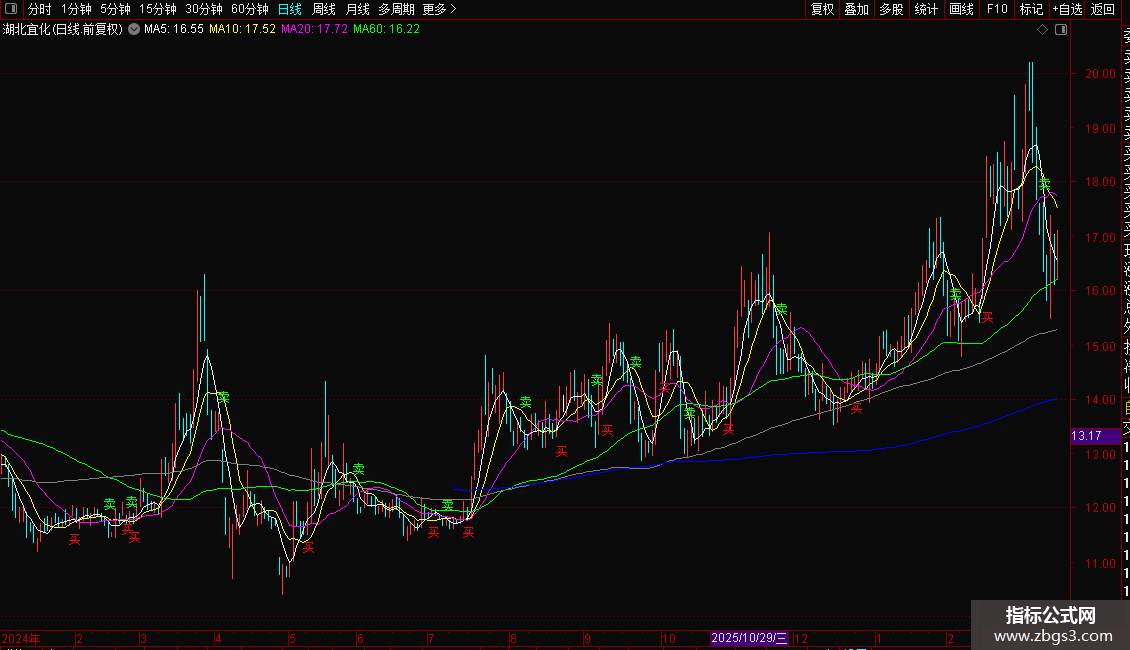Image resolution: width=1130 pixels, height=650 pixels.
Task: Click the diamond icon at top right
Action: point(1042,30)
